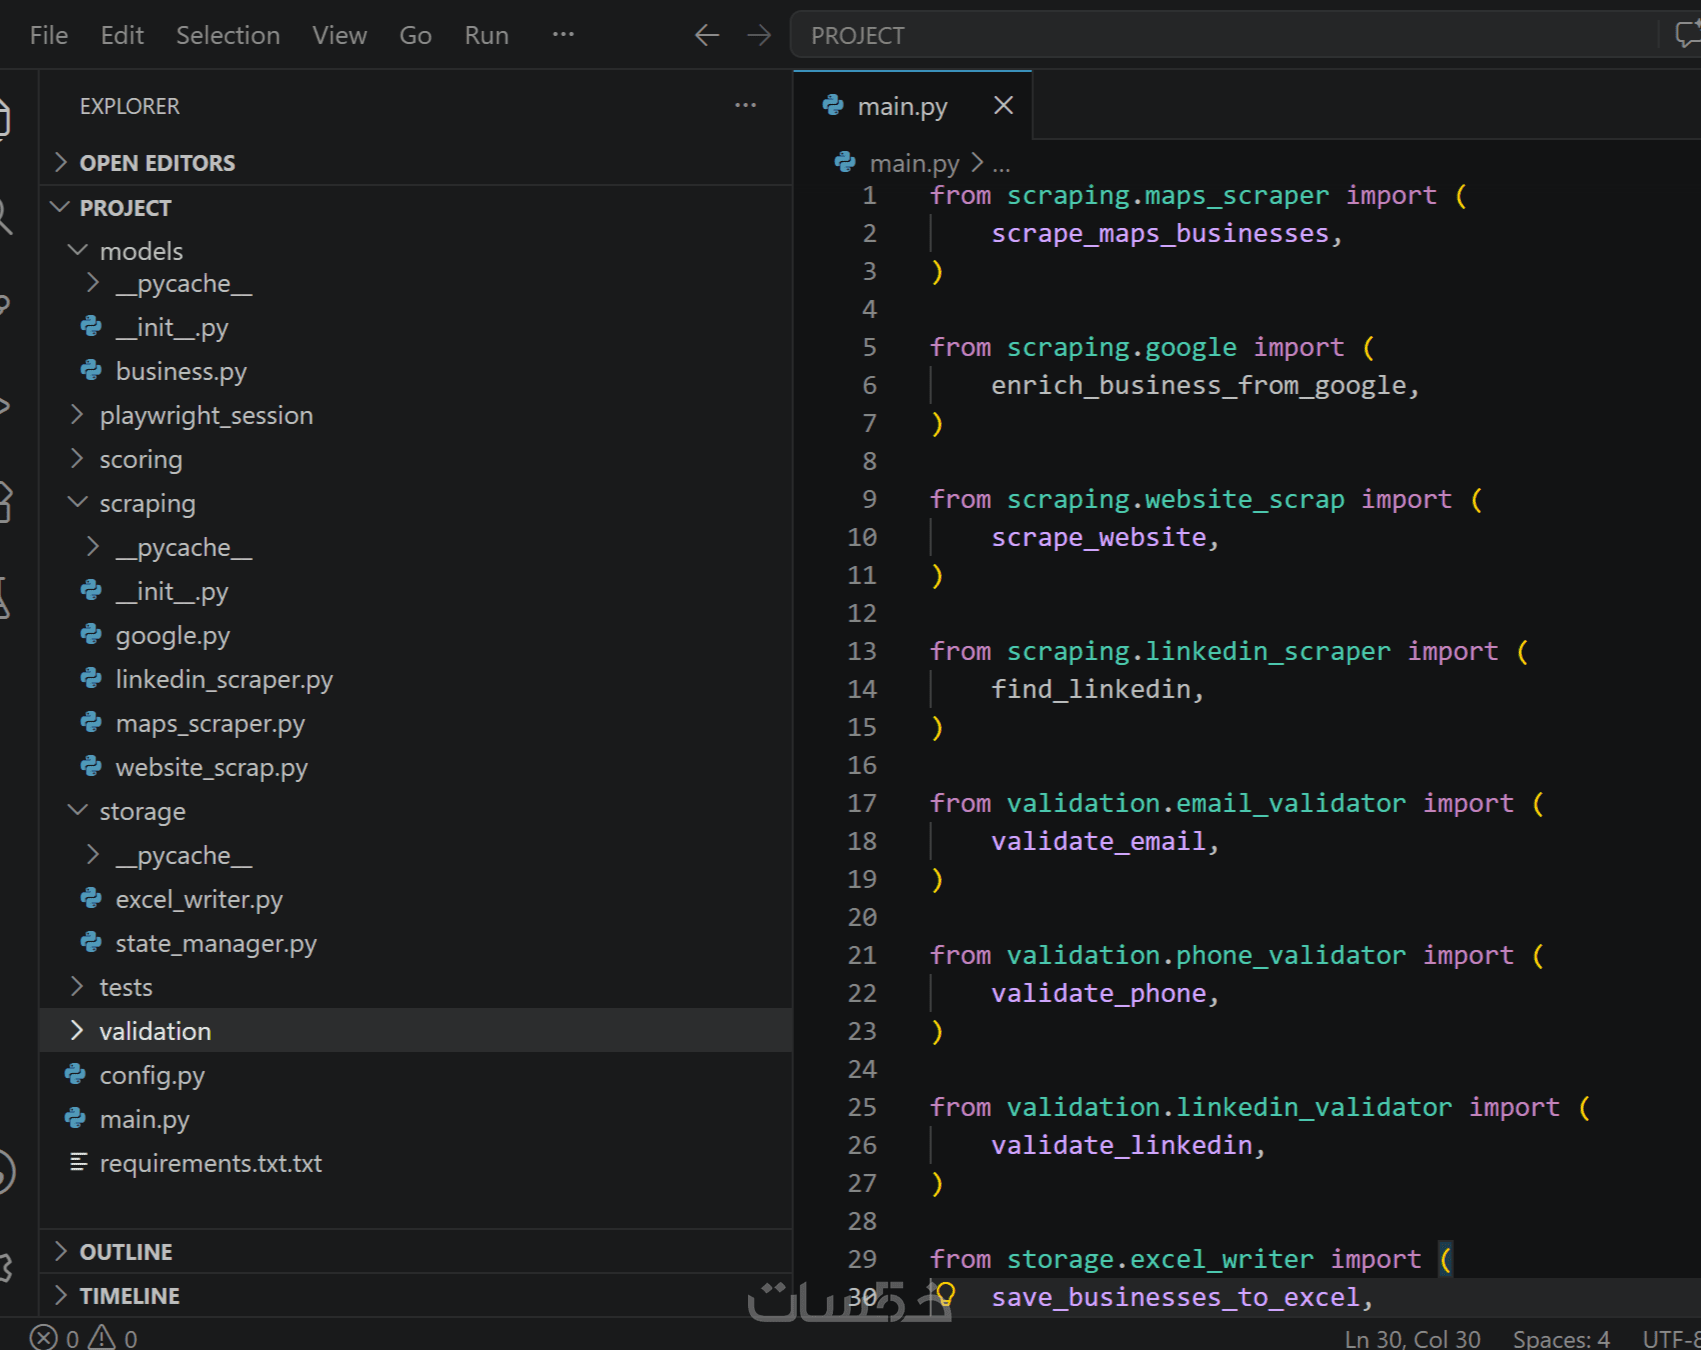Viewport: 1701px width, 1350px height.
Task: Open the menu bar overflow ellipsis
Action: click(563, 35)
